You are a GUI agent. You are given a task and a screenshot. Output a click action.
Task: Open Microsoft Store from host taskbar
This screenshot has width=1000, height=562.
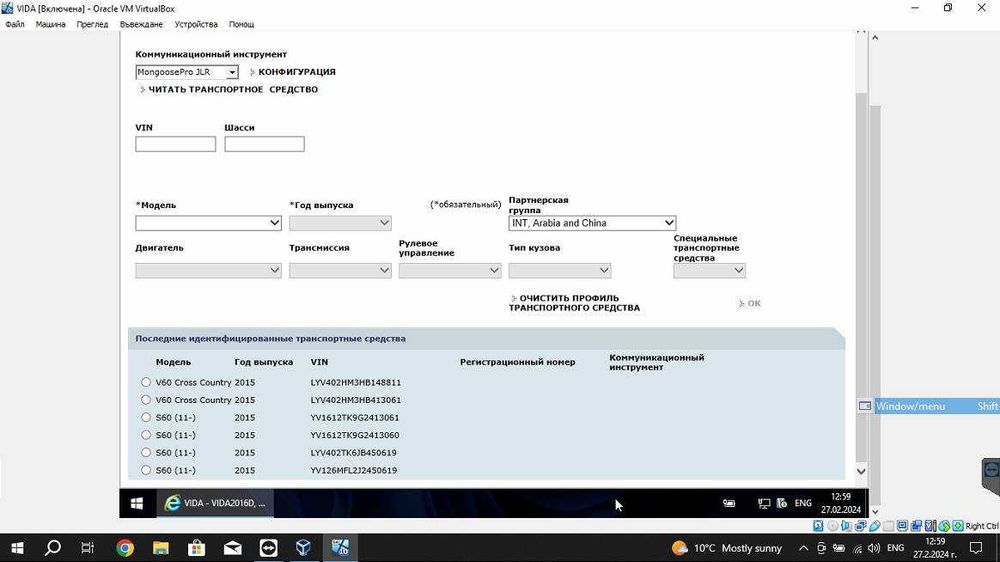point(196,548)
